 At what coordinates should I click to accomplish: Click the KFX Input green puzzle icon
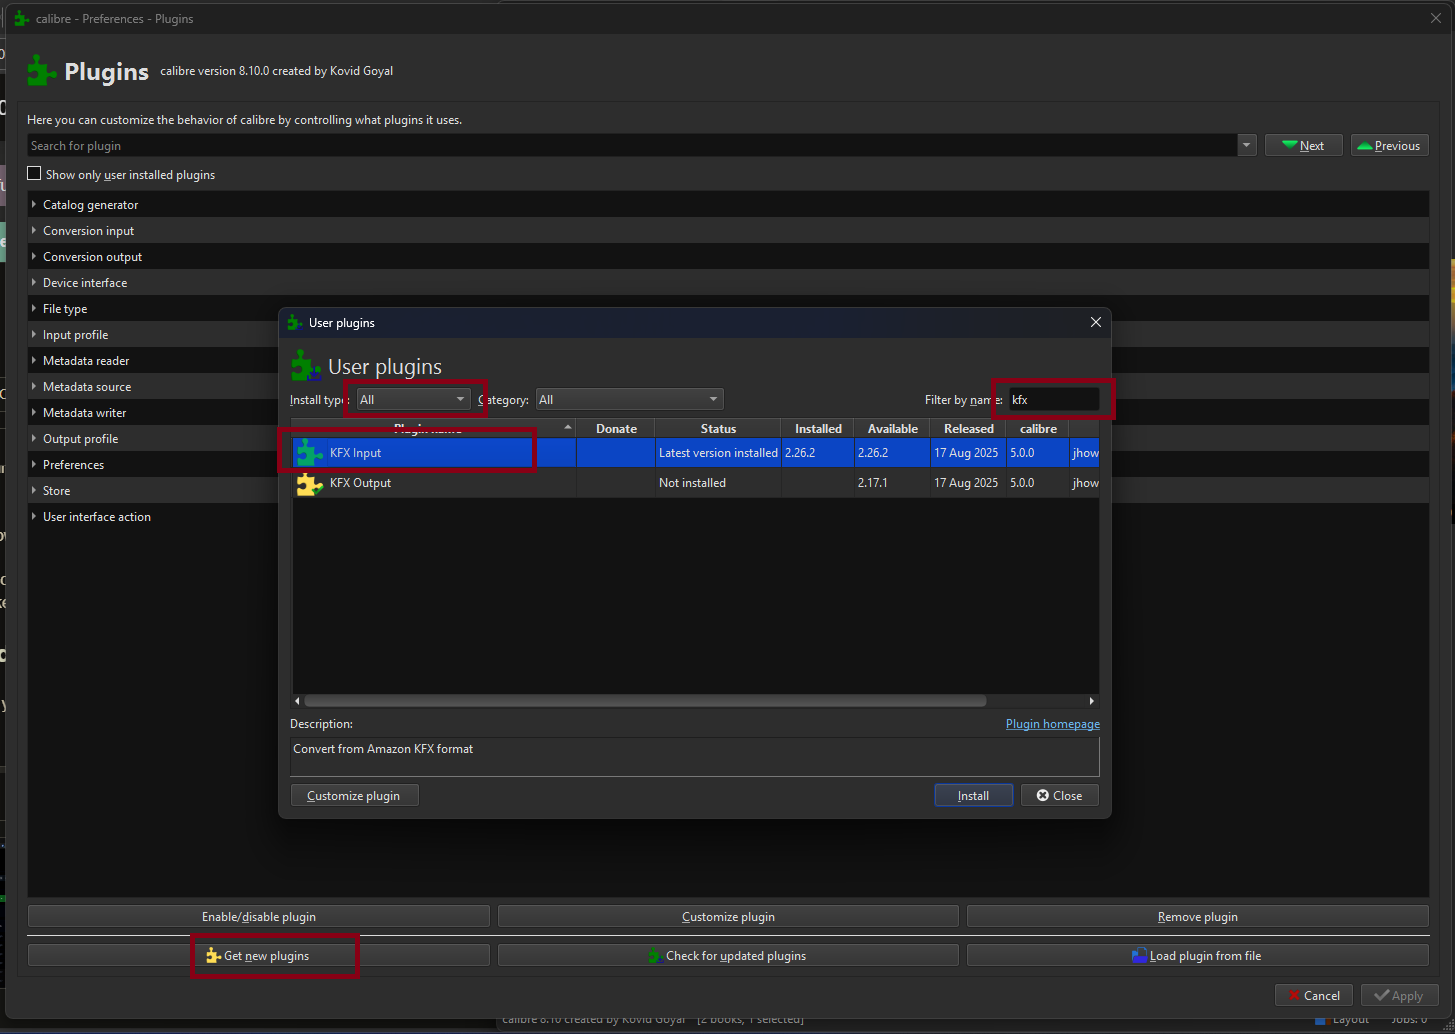tap(309, 453)
